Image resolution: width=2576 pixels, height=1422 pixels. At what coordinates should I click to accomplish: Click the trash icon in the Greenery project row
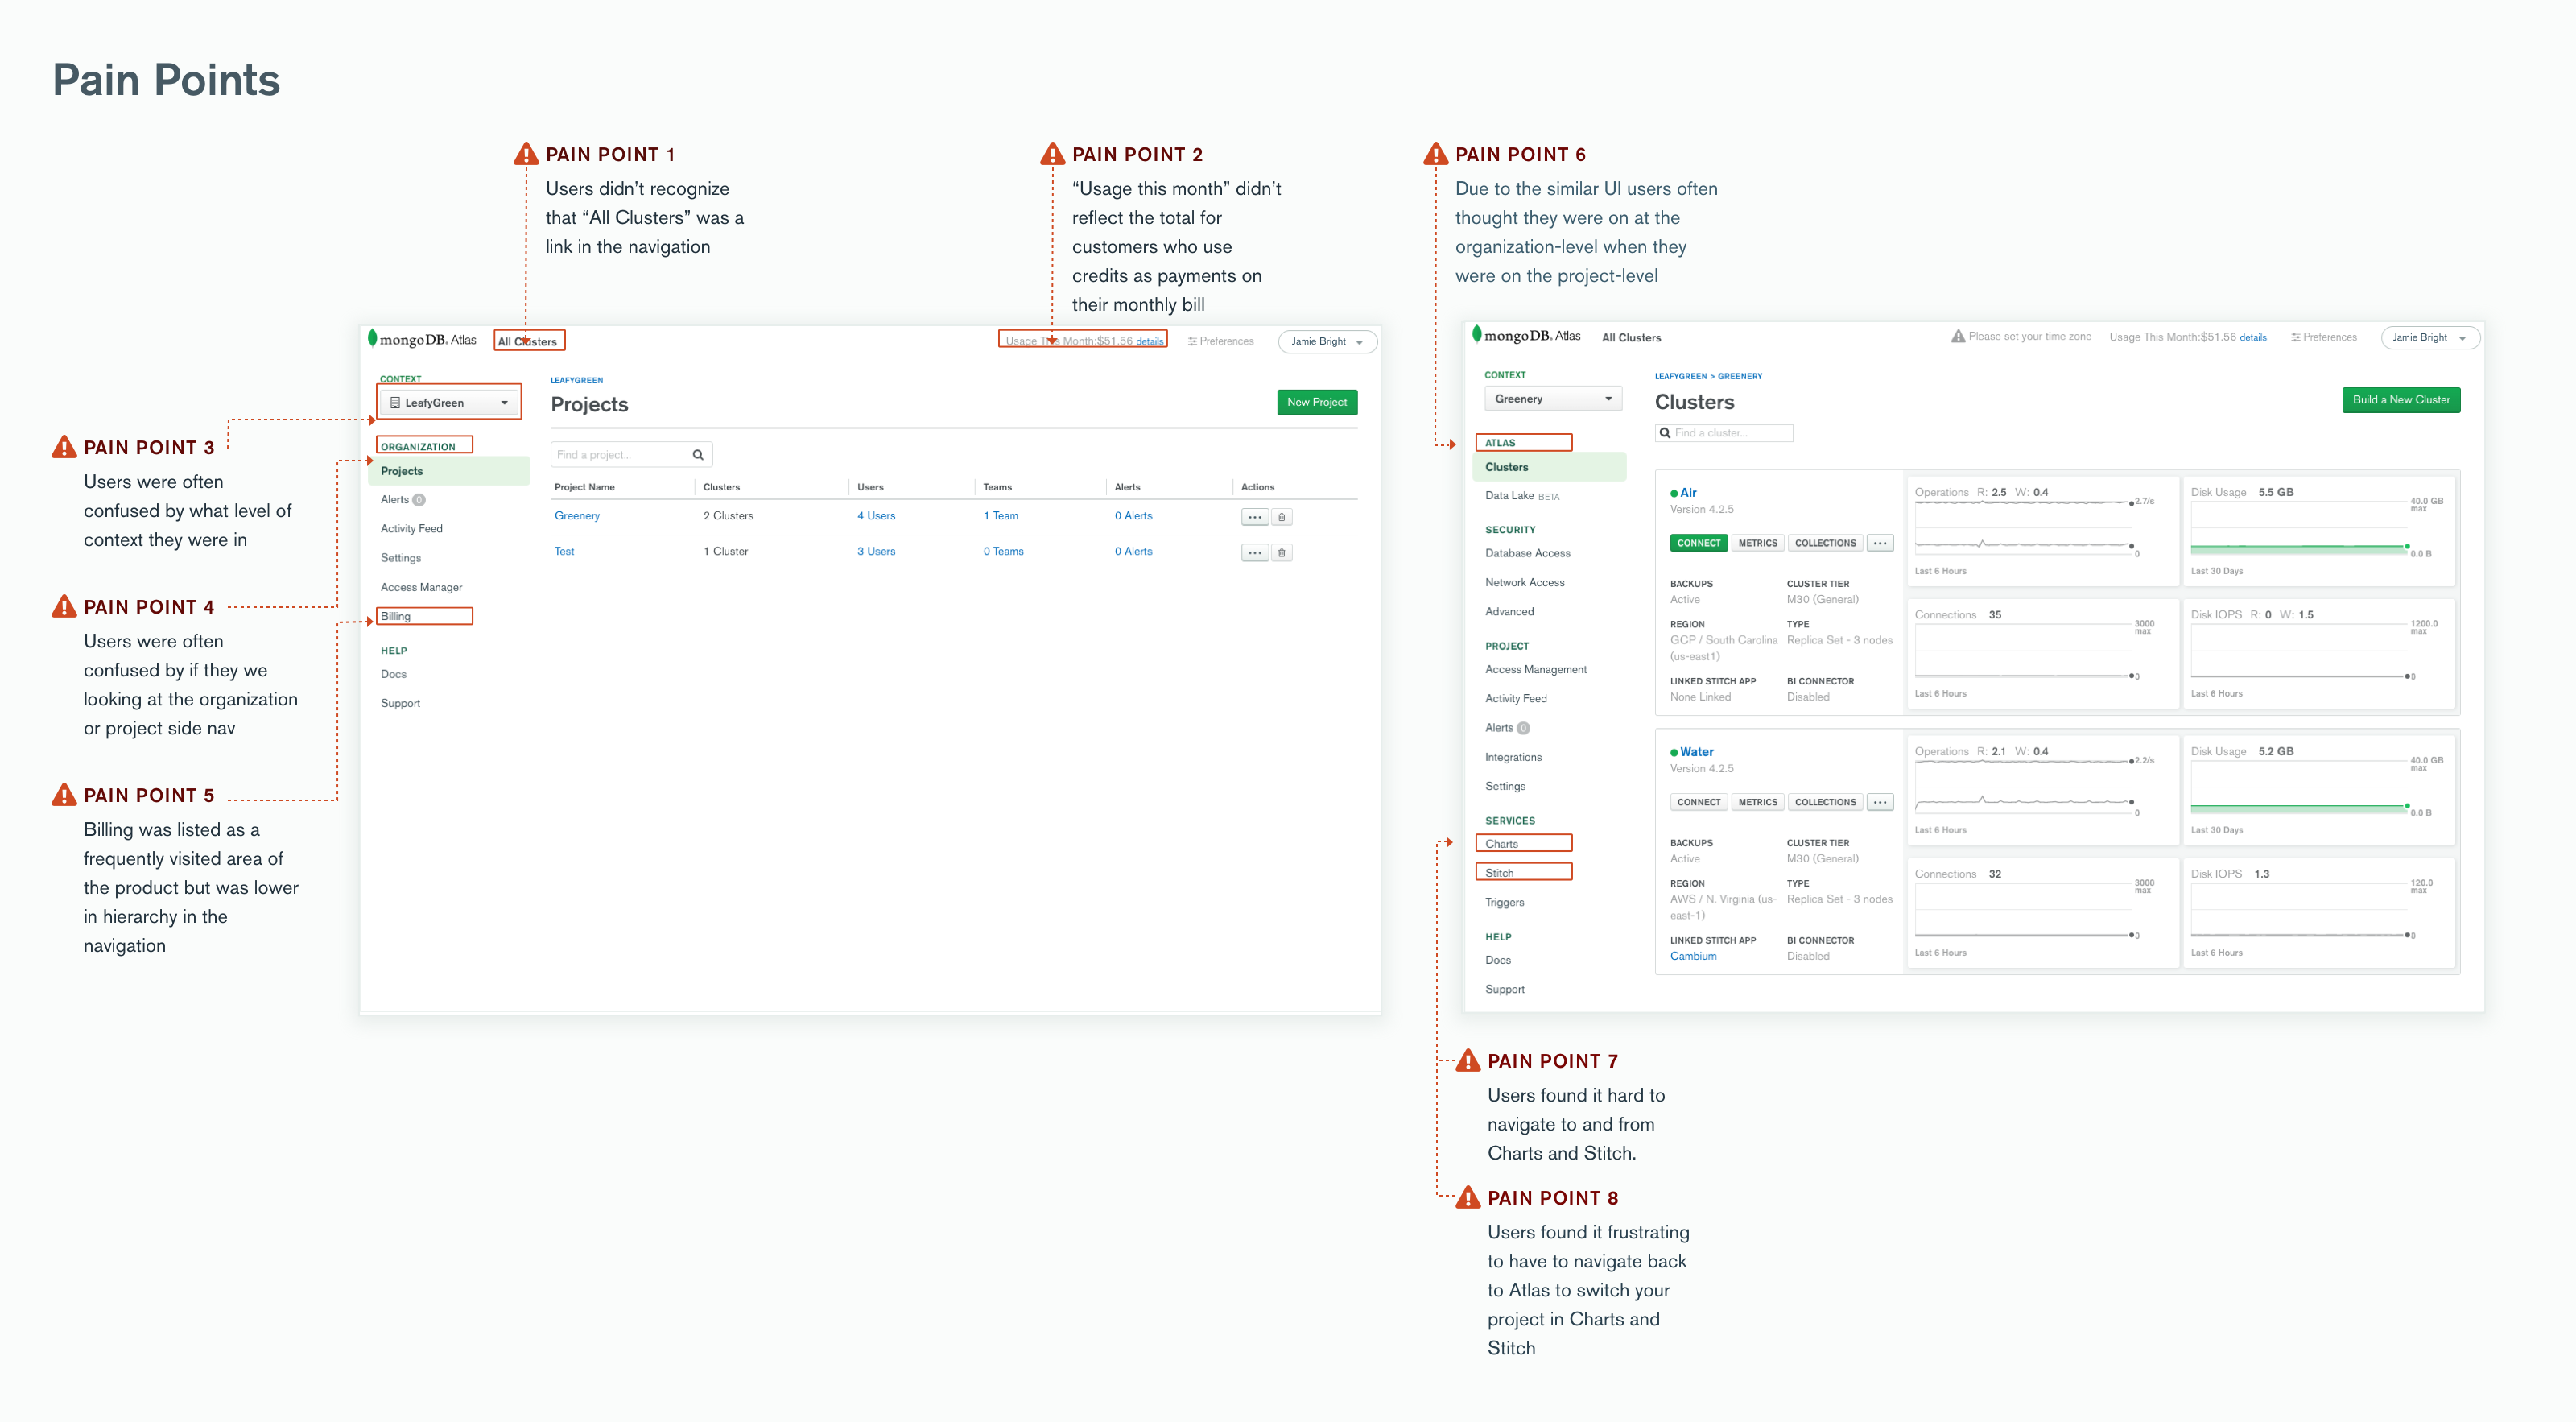pyautogui.click(x=1282, y=516)
